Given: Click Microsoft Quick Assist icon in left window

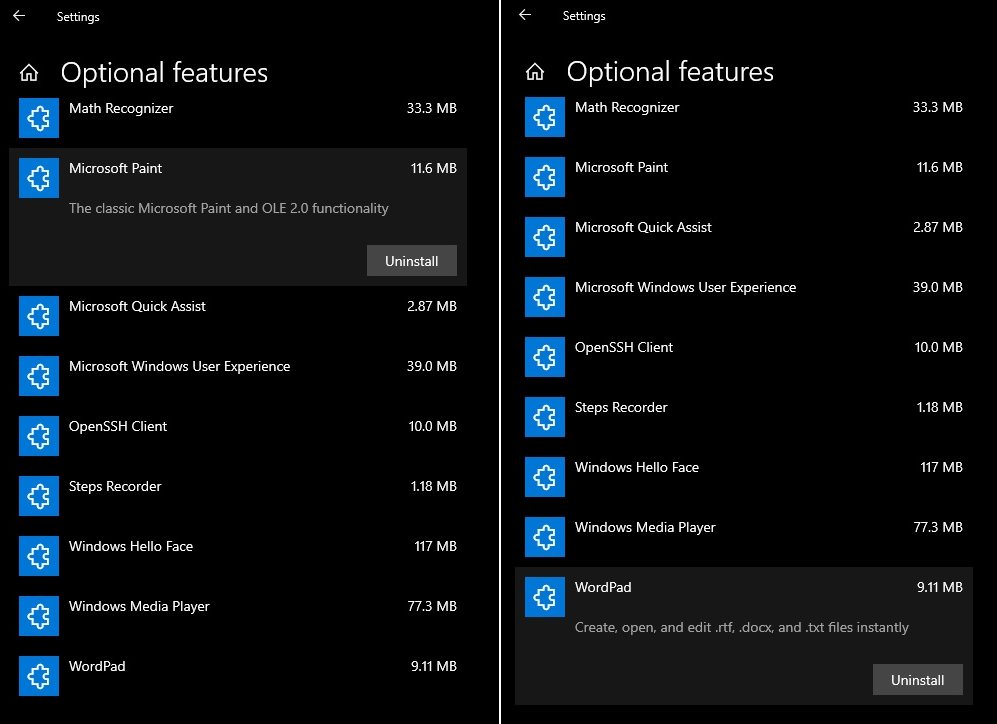Looking at the screenshot, I should click(x=39, y=316).
